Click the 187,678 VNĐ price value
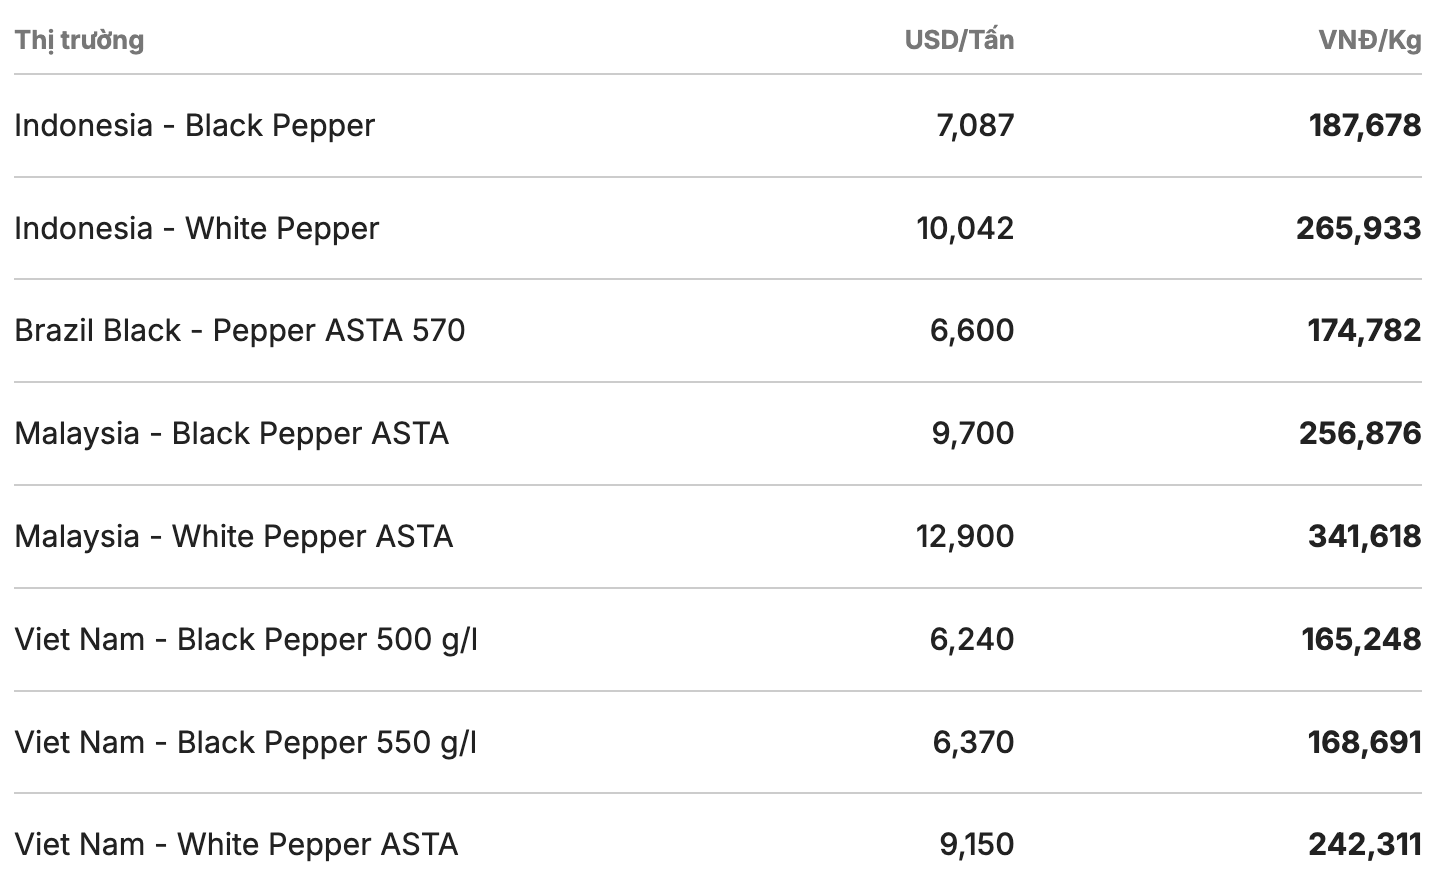The height and width of the screenshot is (888, 1442). click(1365, 126)
